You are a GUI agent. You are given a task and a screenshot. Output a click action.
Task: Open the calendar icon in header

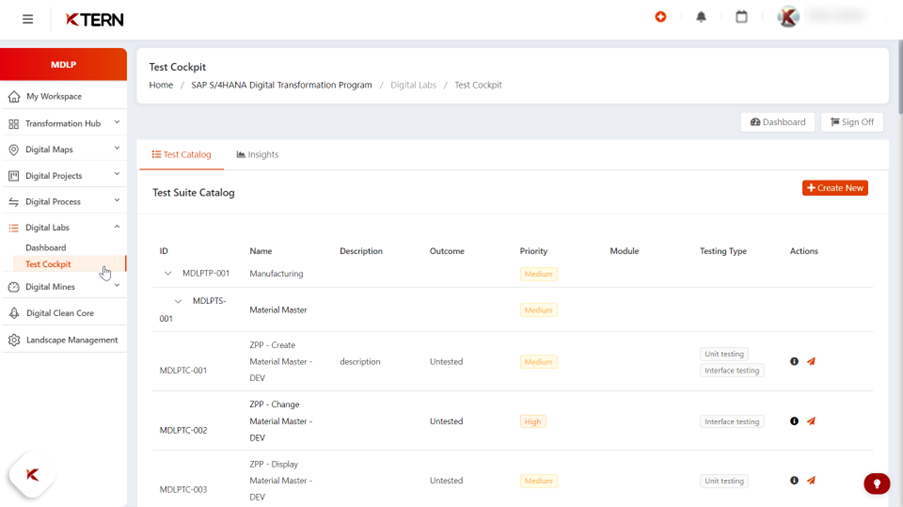(742, 17)
